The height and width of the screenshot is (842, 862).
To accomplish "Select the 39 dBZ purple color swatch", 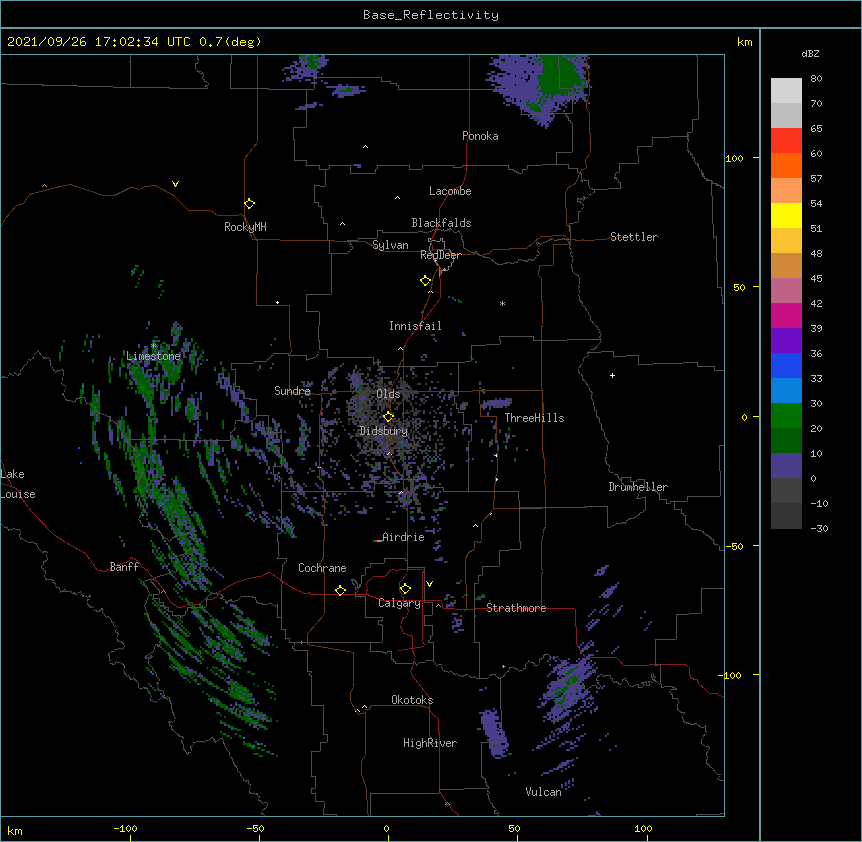I will click(786, 340).
